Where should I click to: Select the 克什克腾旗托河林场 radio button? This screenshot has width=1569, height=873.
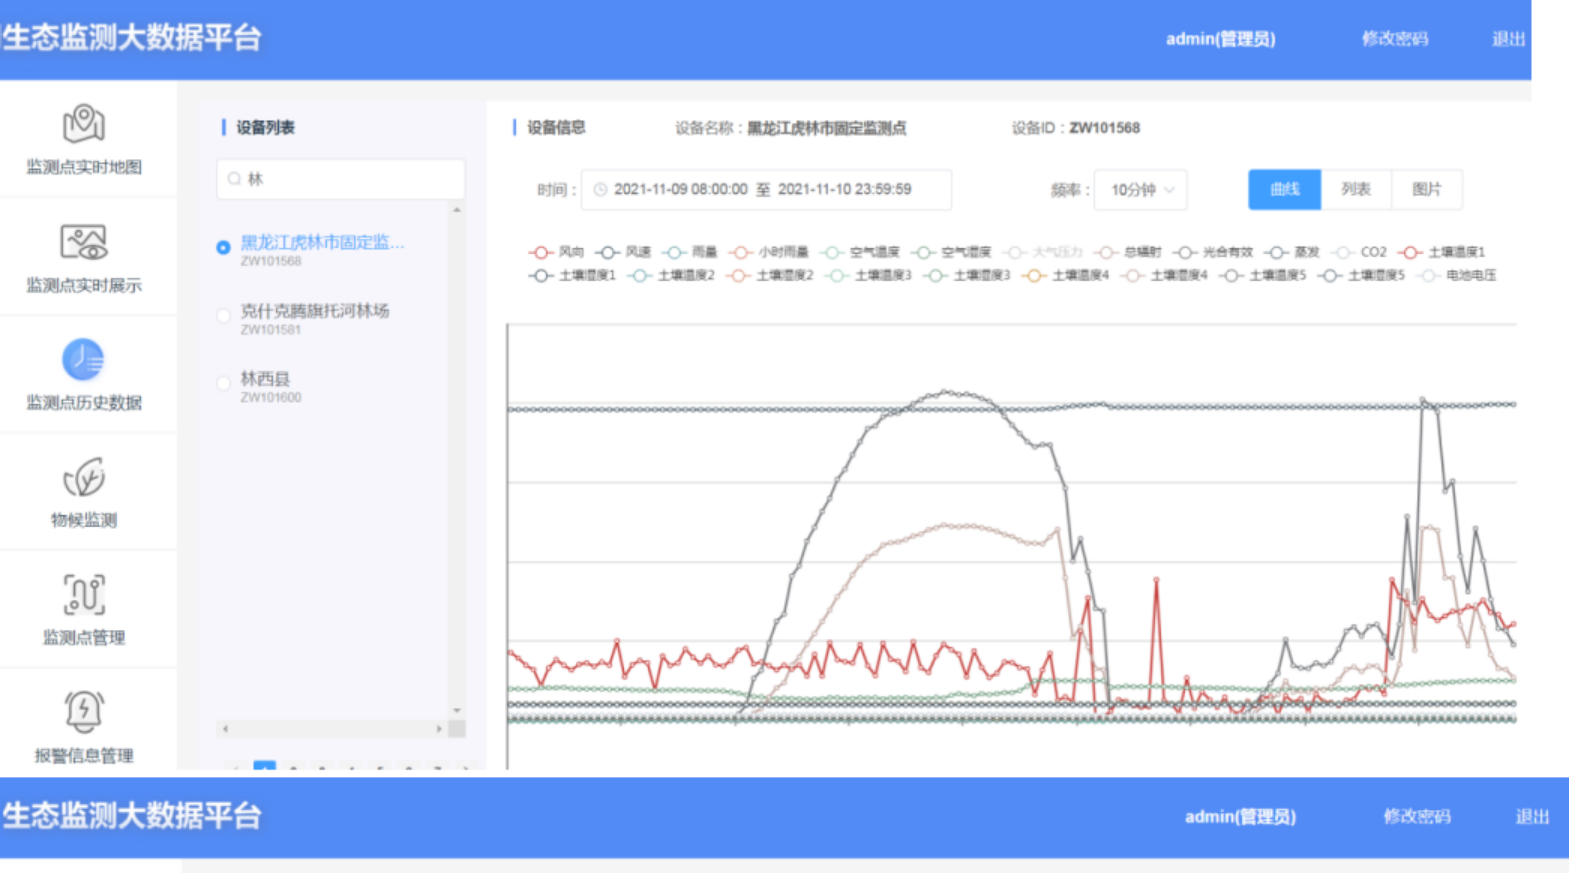coord(223,315)
